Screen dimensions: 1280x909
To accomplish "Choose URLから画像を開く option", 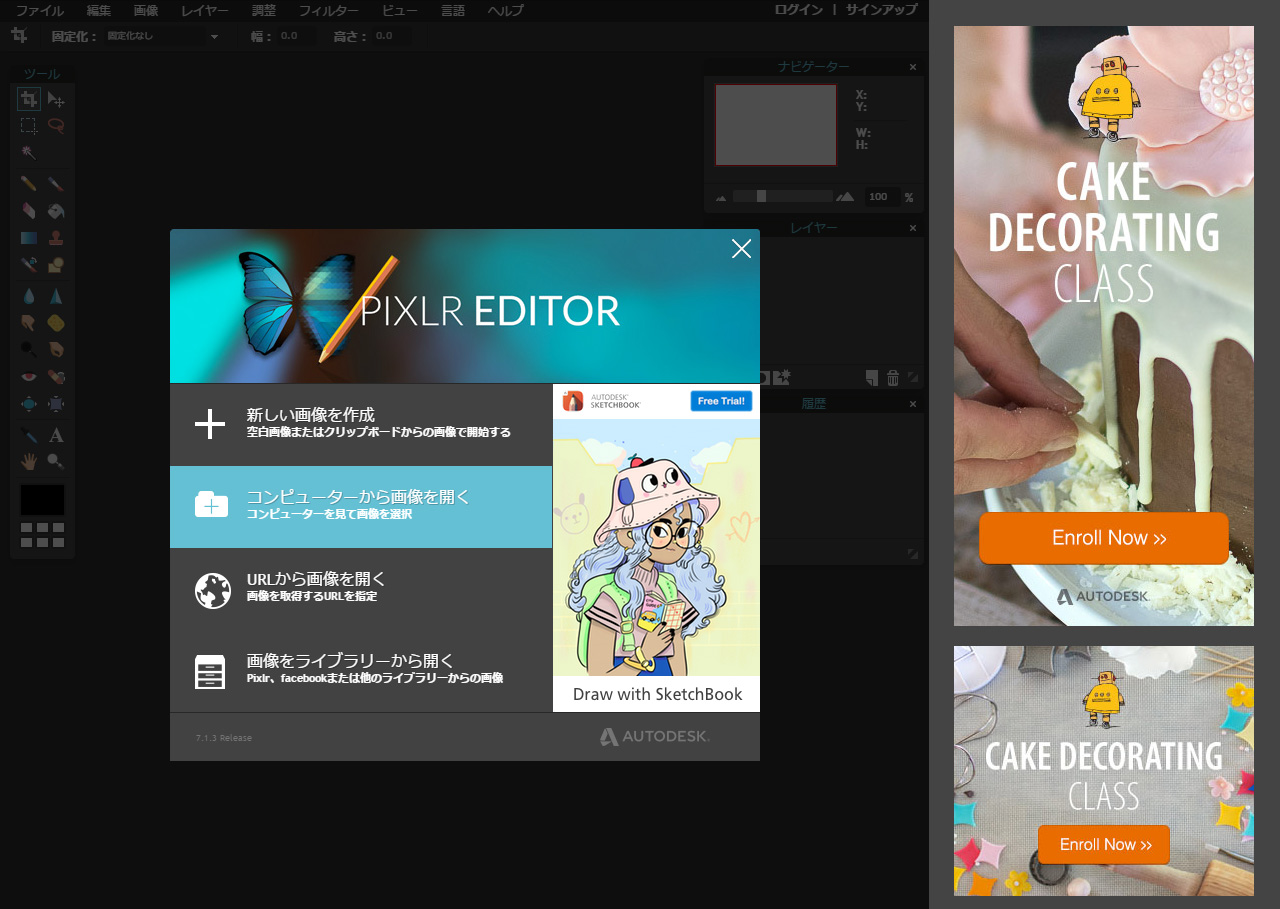I will (x=361, y=589).
